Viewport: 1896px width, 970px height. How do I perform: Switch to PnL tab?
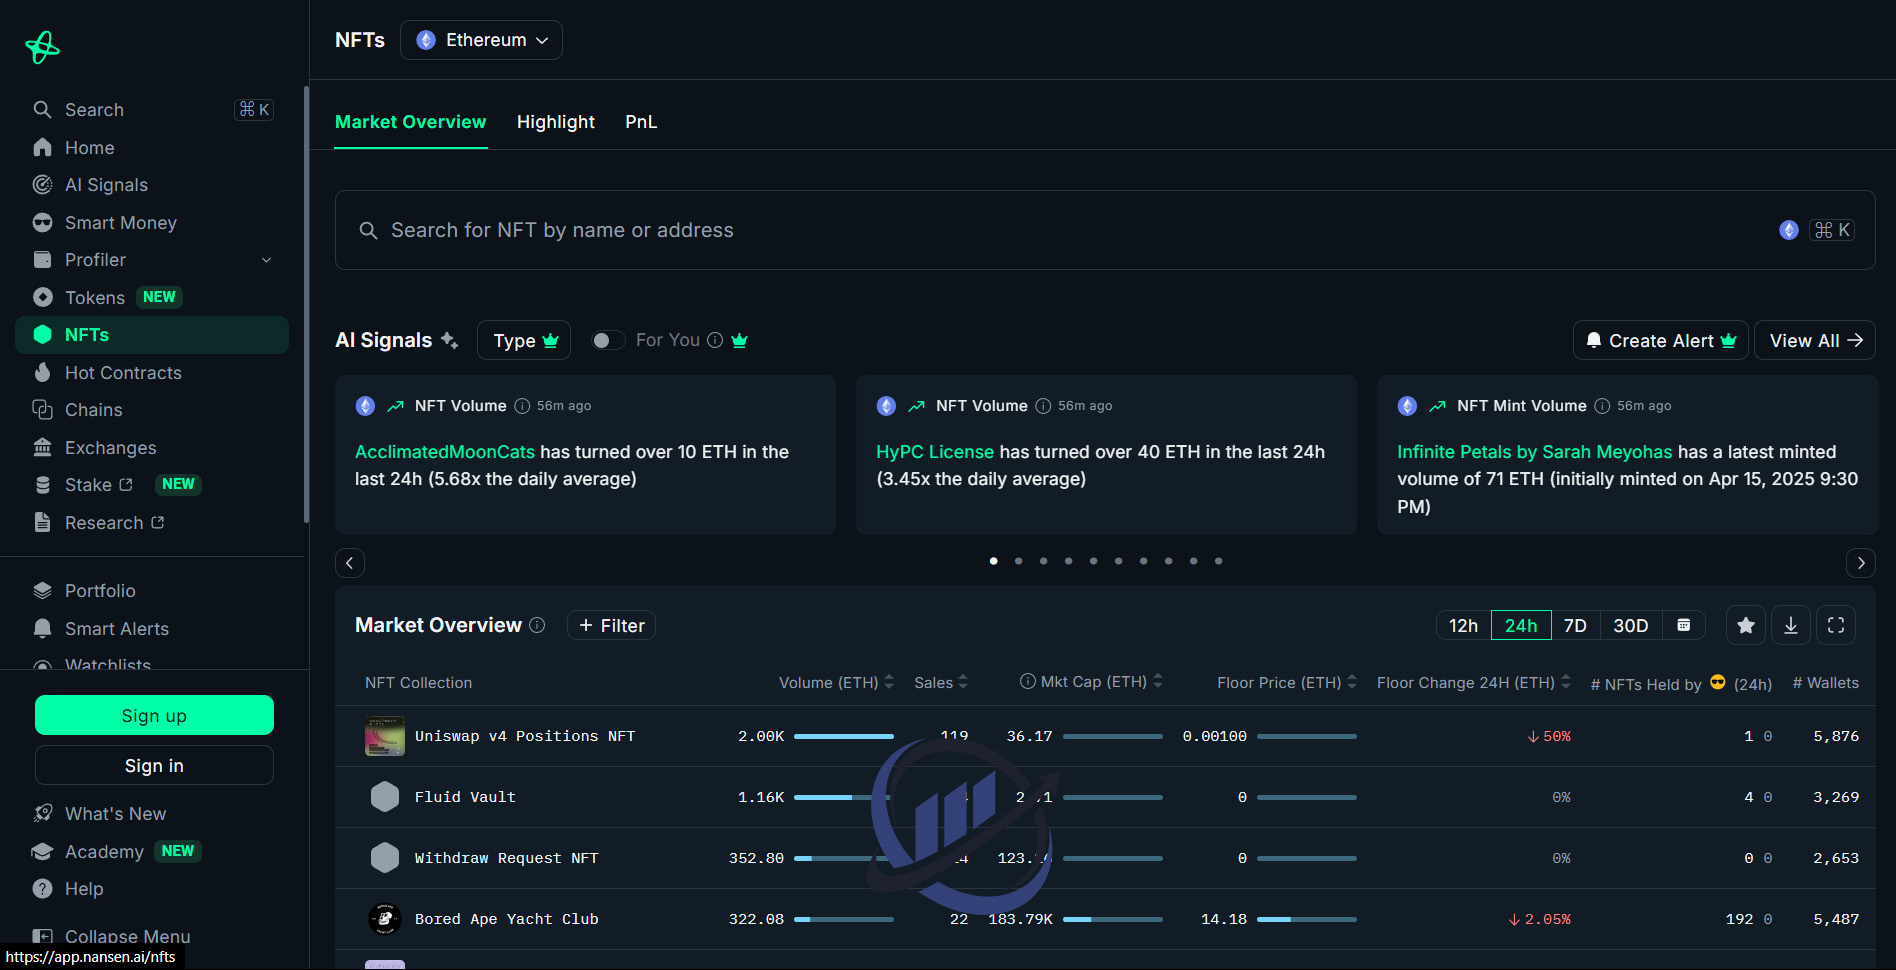point(641,122)
